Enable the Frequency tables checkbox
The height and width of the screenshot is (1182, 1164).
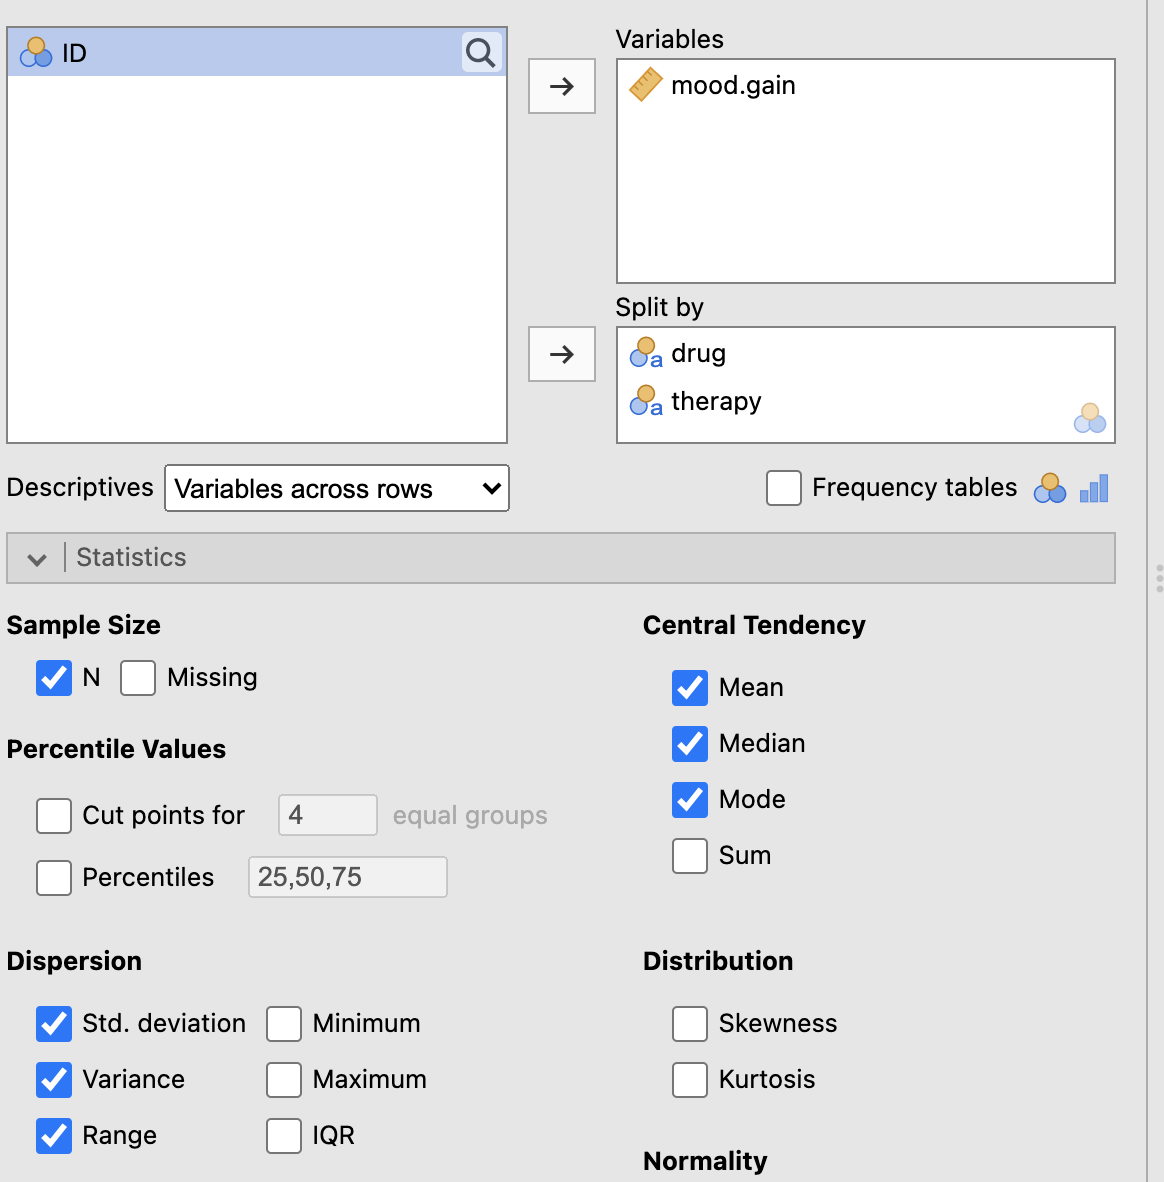pos(784,488)
